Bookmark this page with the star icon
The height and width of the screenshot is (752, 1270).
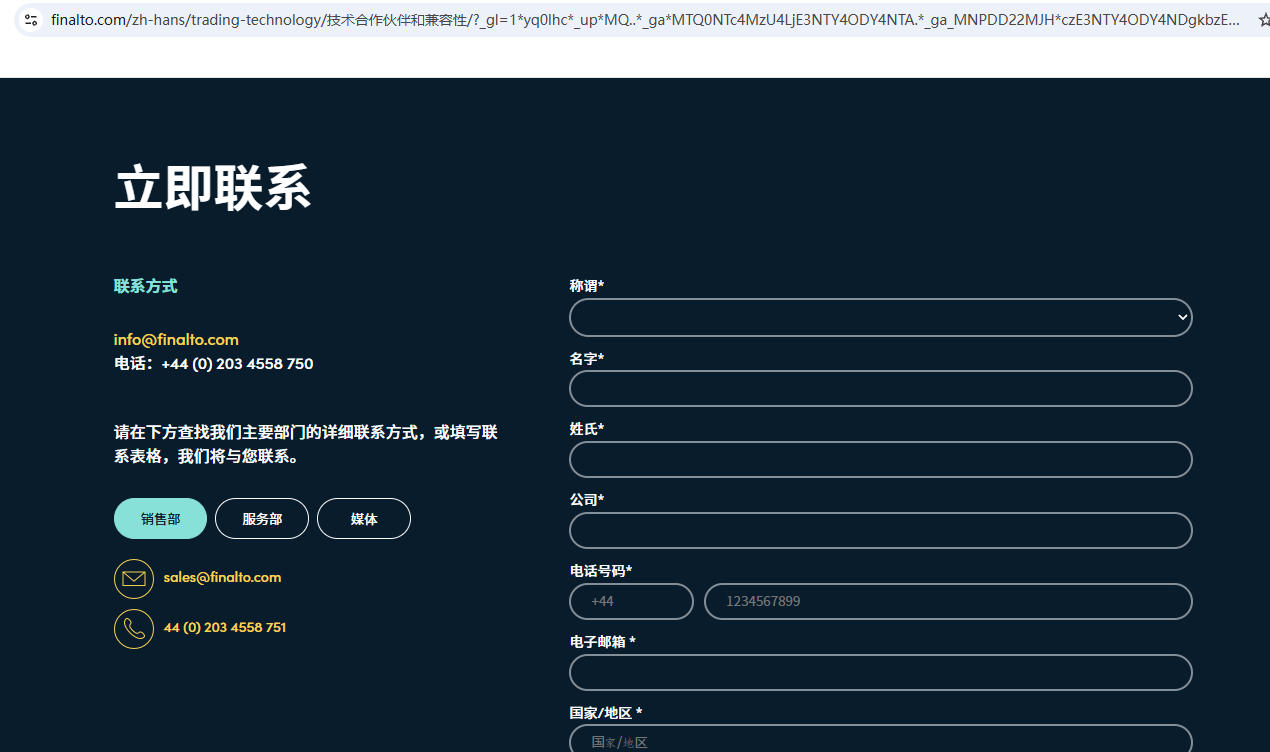coord(1263,19)
